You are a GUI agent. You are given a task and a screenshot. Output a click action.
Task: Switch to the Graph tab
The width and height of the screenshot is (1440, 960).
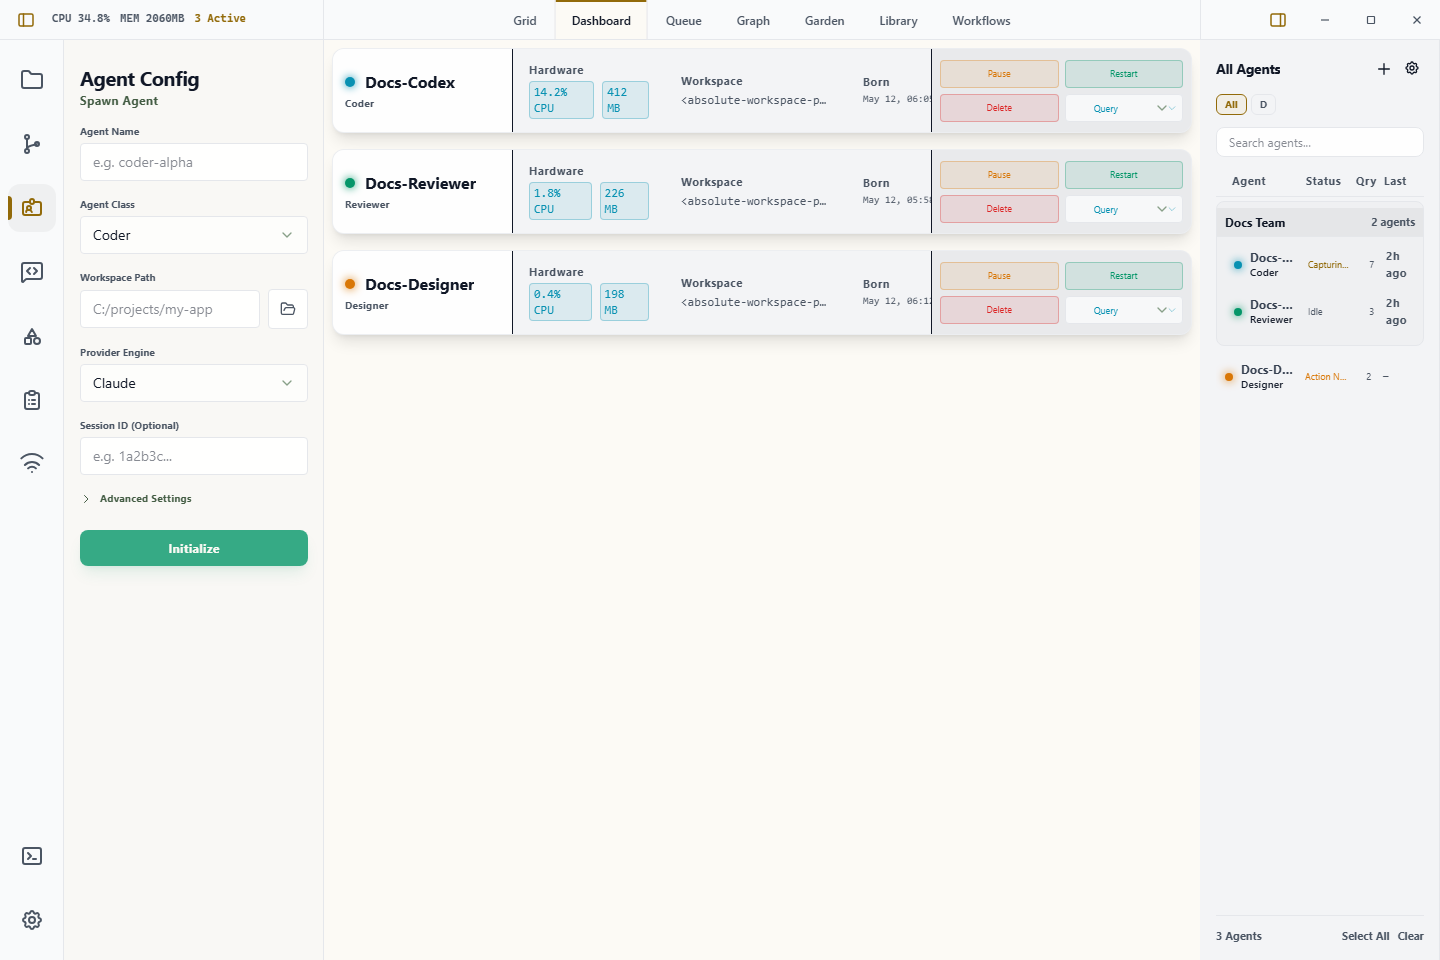click(x=753, y=21)
